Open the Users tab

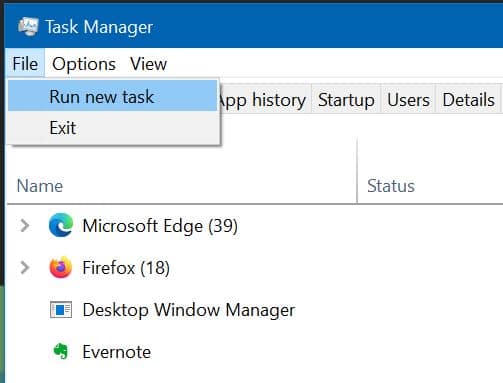[408, 99]
